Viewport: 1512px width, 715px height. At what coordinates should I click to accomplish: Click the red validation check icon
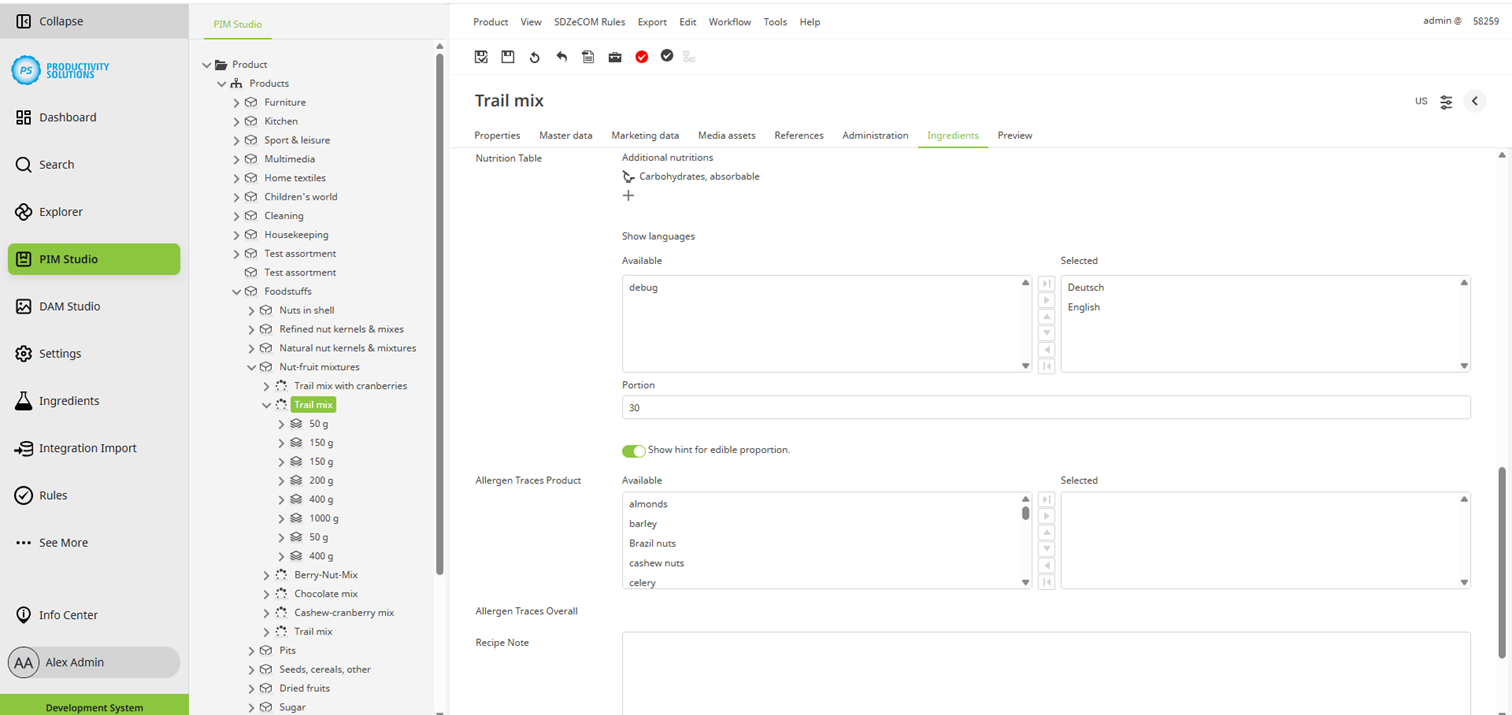point(641,57)
